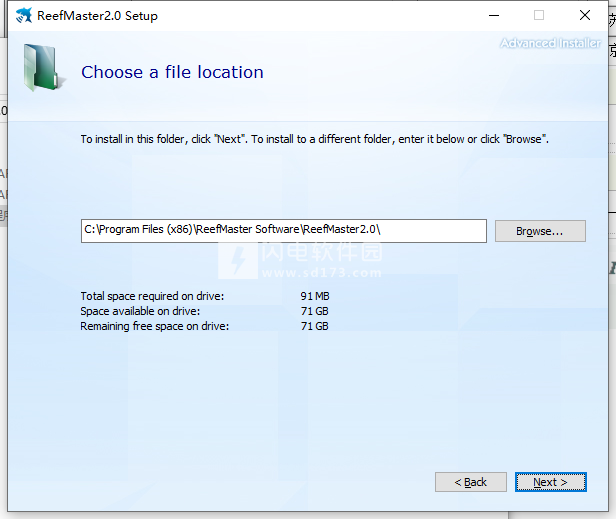Open the Browse folder dialog
Viewport: 616px width, 519px height.
[x=540, y=231]
